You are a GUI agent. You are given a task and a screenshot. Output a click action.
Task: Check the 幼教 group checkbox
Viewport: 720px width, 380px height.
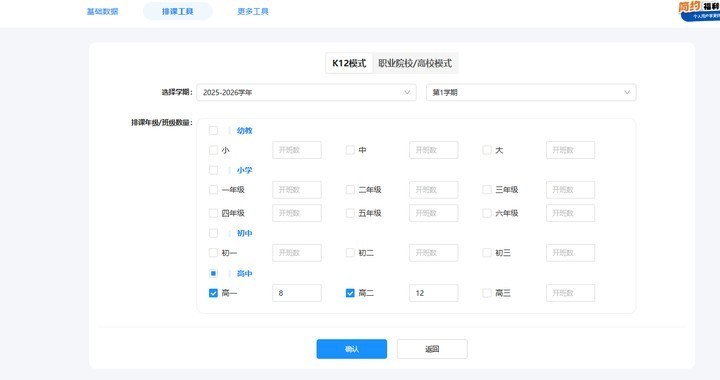pyautogui.click(x=213, y=130)
